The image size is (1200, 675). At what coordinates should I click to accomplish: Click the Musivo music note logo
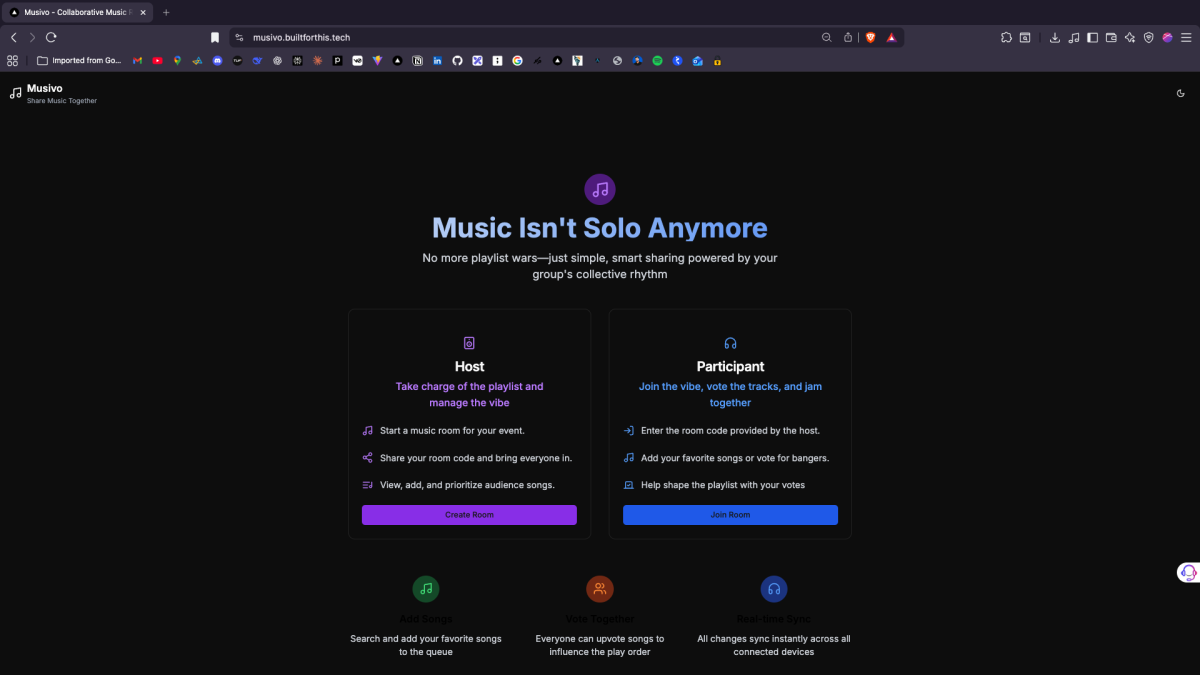[15, 93]
